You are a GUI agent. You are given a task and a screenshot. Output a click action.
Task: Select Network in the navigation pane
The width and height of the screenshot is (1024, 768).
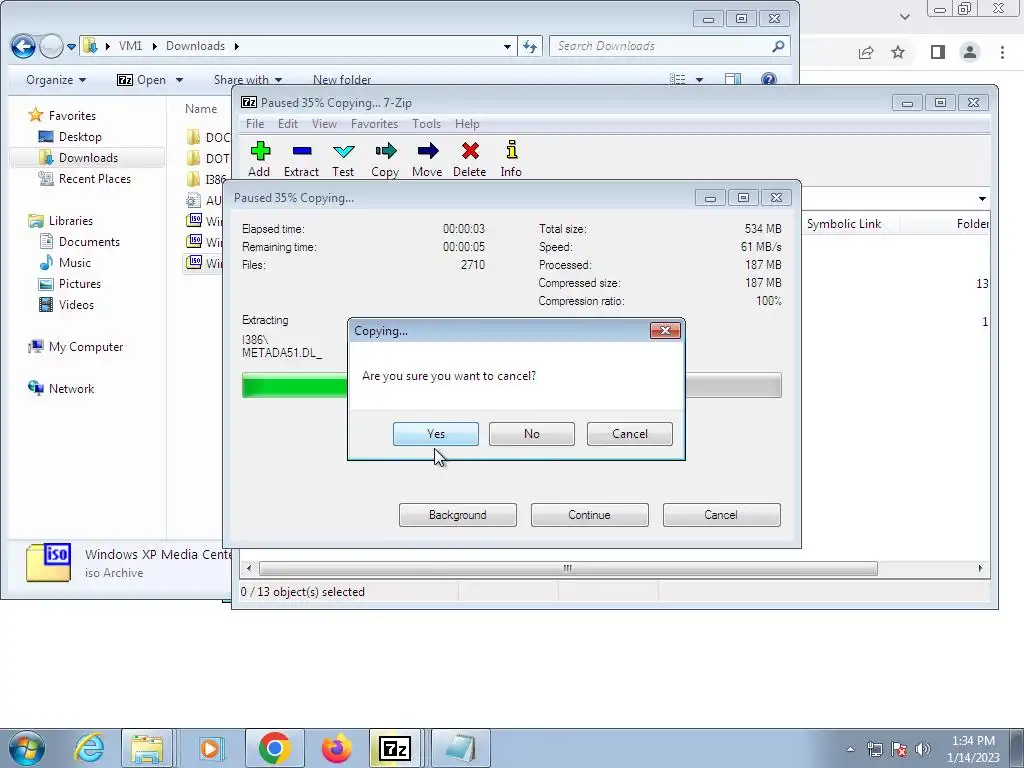[x=61, y=389]
